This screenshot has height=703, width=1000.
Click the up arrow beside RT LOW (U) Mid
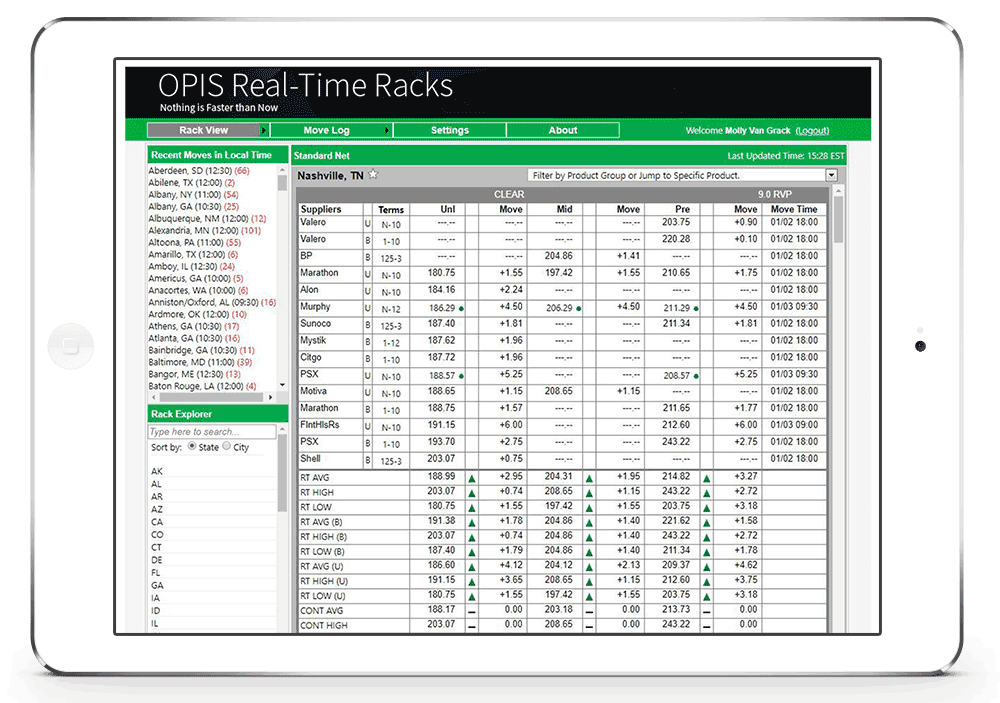pos(589,596)
